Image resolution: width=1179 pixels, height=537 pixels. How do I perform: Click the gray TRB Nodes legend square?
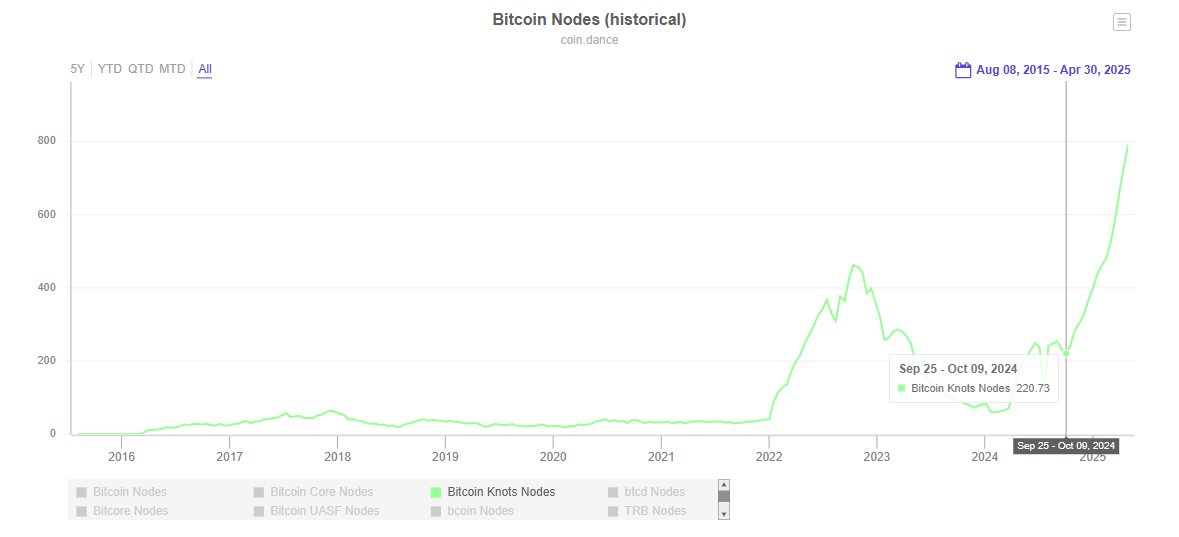coord(613,511)
